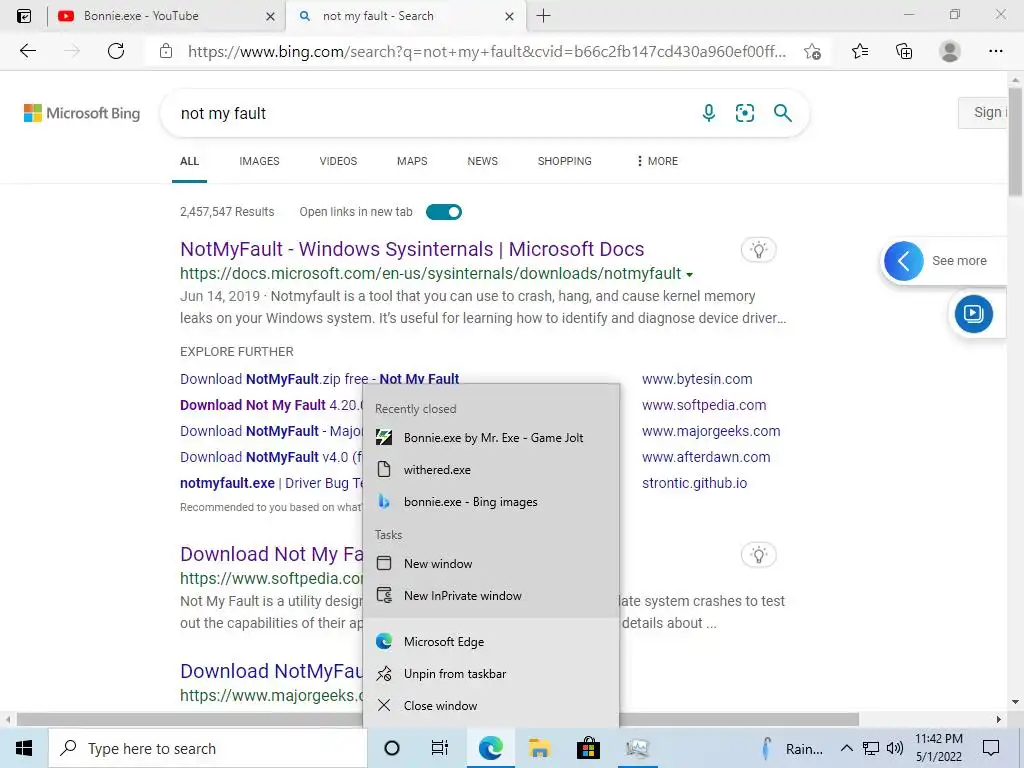The height and width of the screenshot is (768, 1024).
Task: Click the microphone voice search icon
Action: (x=709, y=113)
